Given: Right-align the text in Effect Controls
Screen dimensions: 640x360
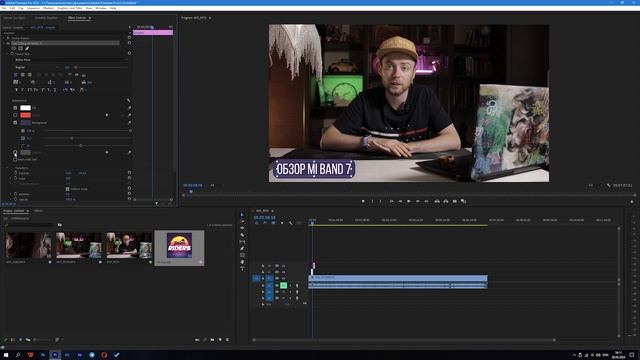Looking at the screenshot, I should click(29, 75).
